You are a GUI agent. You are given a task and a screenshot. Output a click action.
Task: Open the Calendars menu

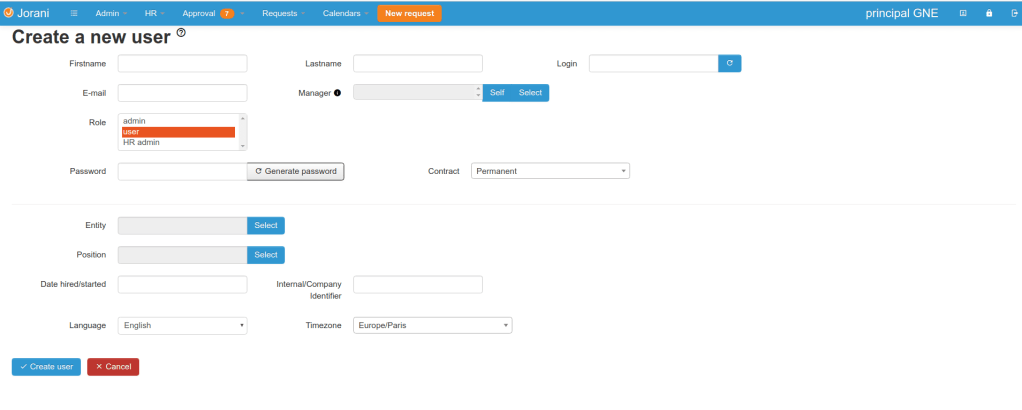pyautogui.click(x=345, y=14)
